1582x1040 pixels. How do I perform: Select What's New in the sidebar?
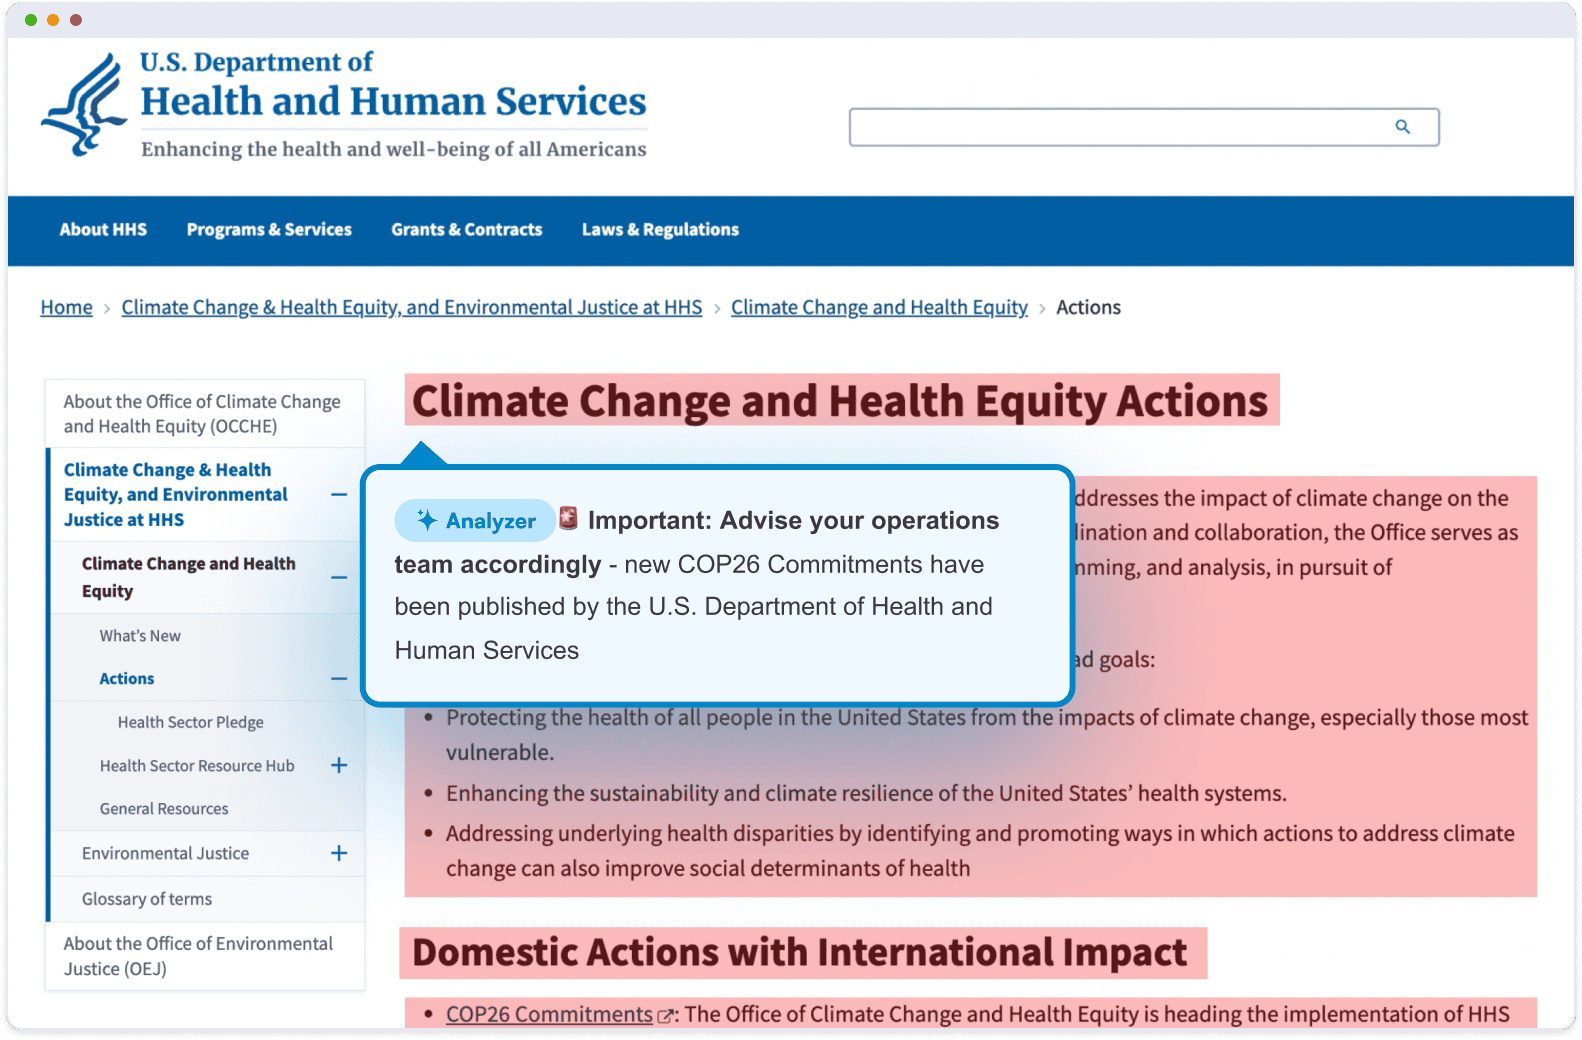[140, 636]
